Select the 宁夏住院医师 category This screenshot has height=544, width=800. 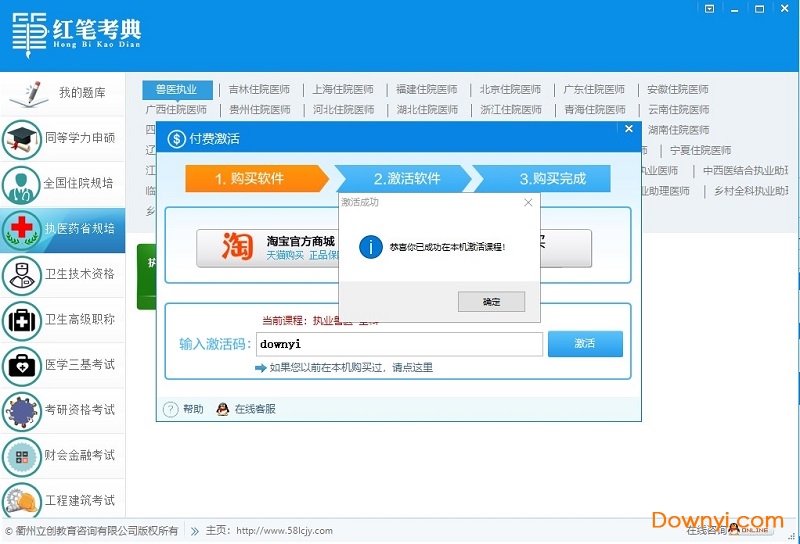point(700,151)
